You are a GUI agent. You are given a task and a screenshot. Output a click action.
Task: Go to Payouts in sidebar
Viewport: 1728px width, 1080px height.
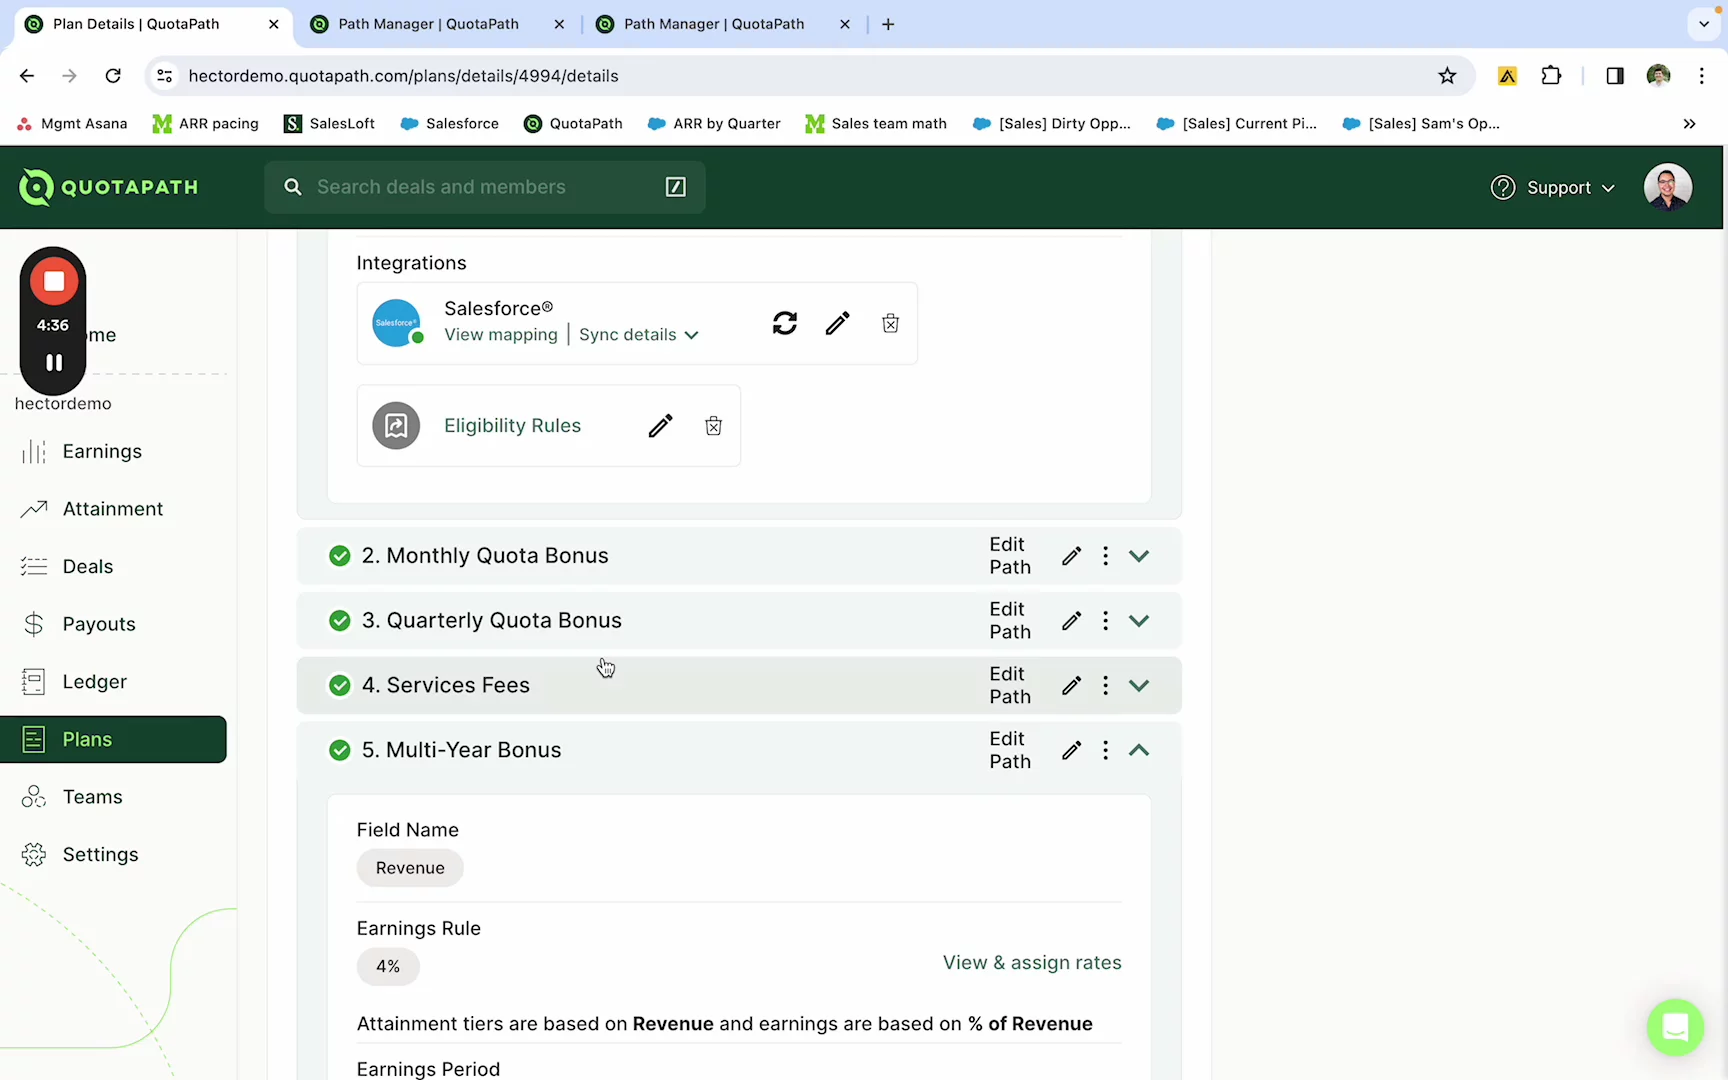point(98,624)
